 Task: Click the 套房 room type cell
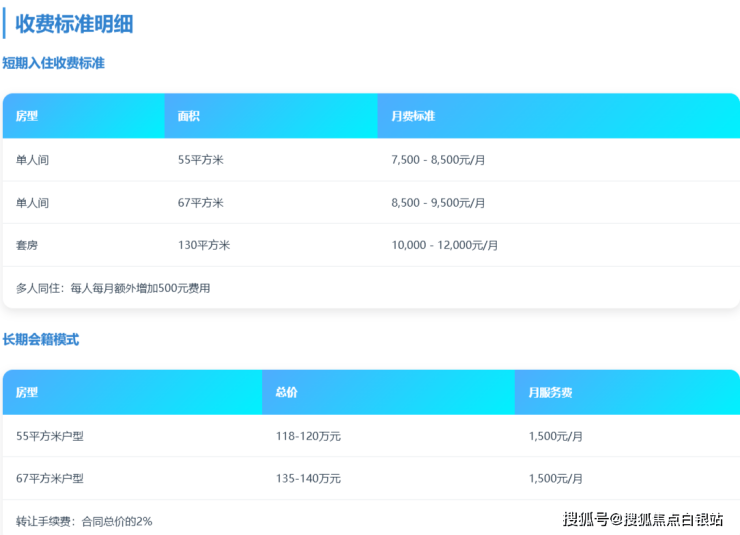coord(27,245)
